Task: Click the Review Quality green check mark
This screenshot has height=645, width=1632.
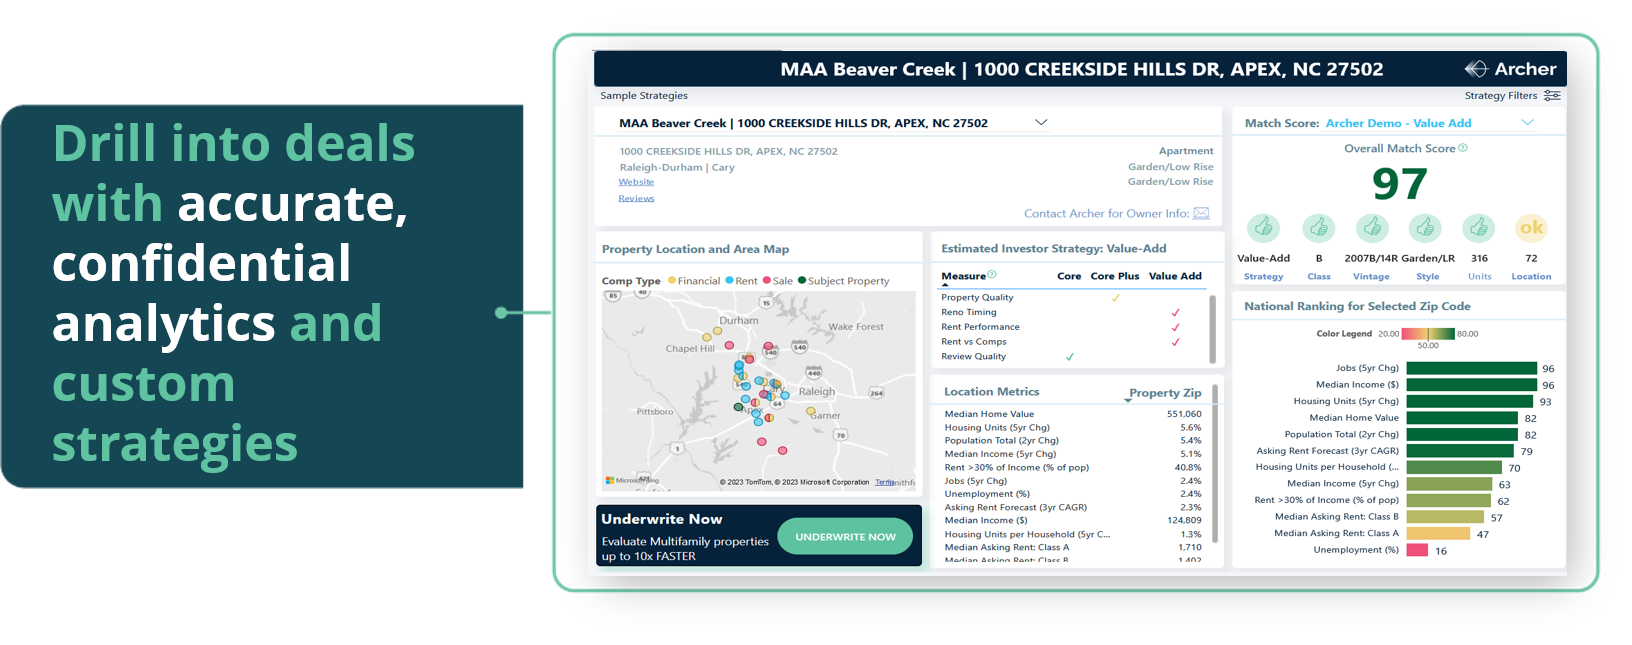Action: coord(1070,356)
